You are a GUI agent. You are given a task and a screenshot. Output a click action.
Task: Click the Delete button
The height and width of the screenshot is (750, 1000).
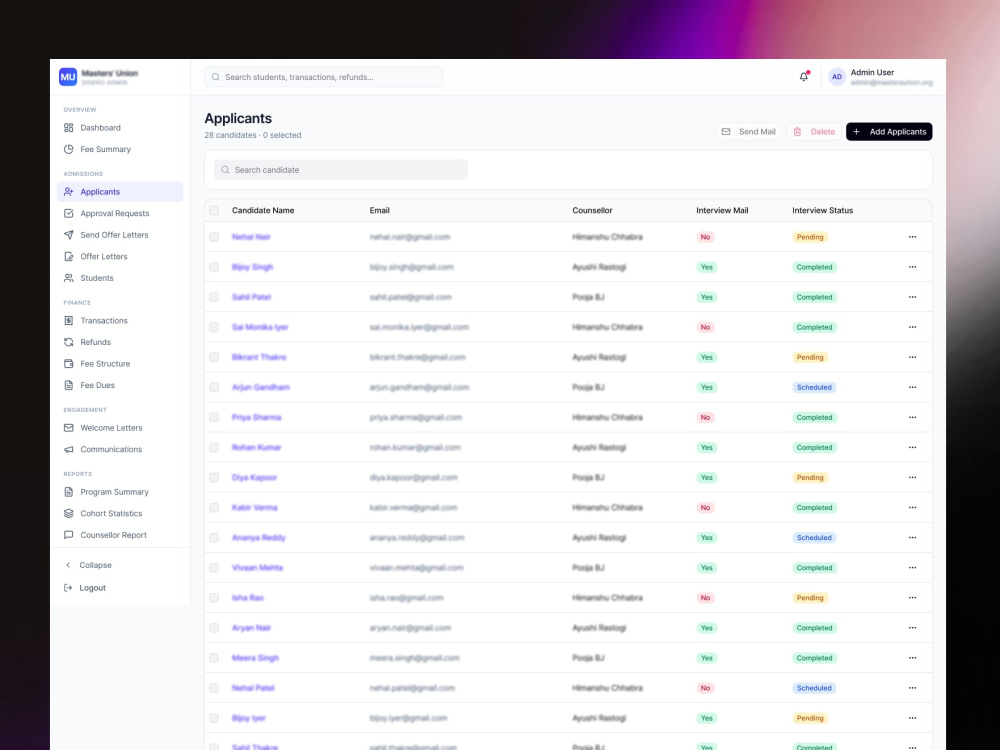coord(814,131)
